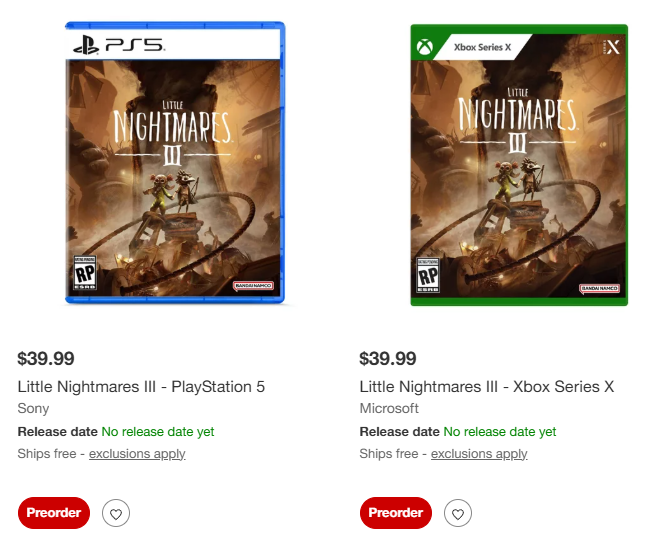Favorite the PlayStation 5 version with heart icon
Image resolution: width=662 pixels, height=536 pixels.
tap(116, 514)
